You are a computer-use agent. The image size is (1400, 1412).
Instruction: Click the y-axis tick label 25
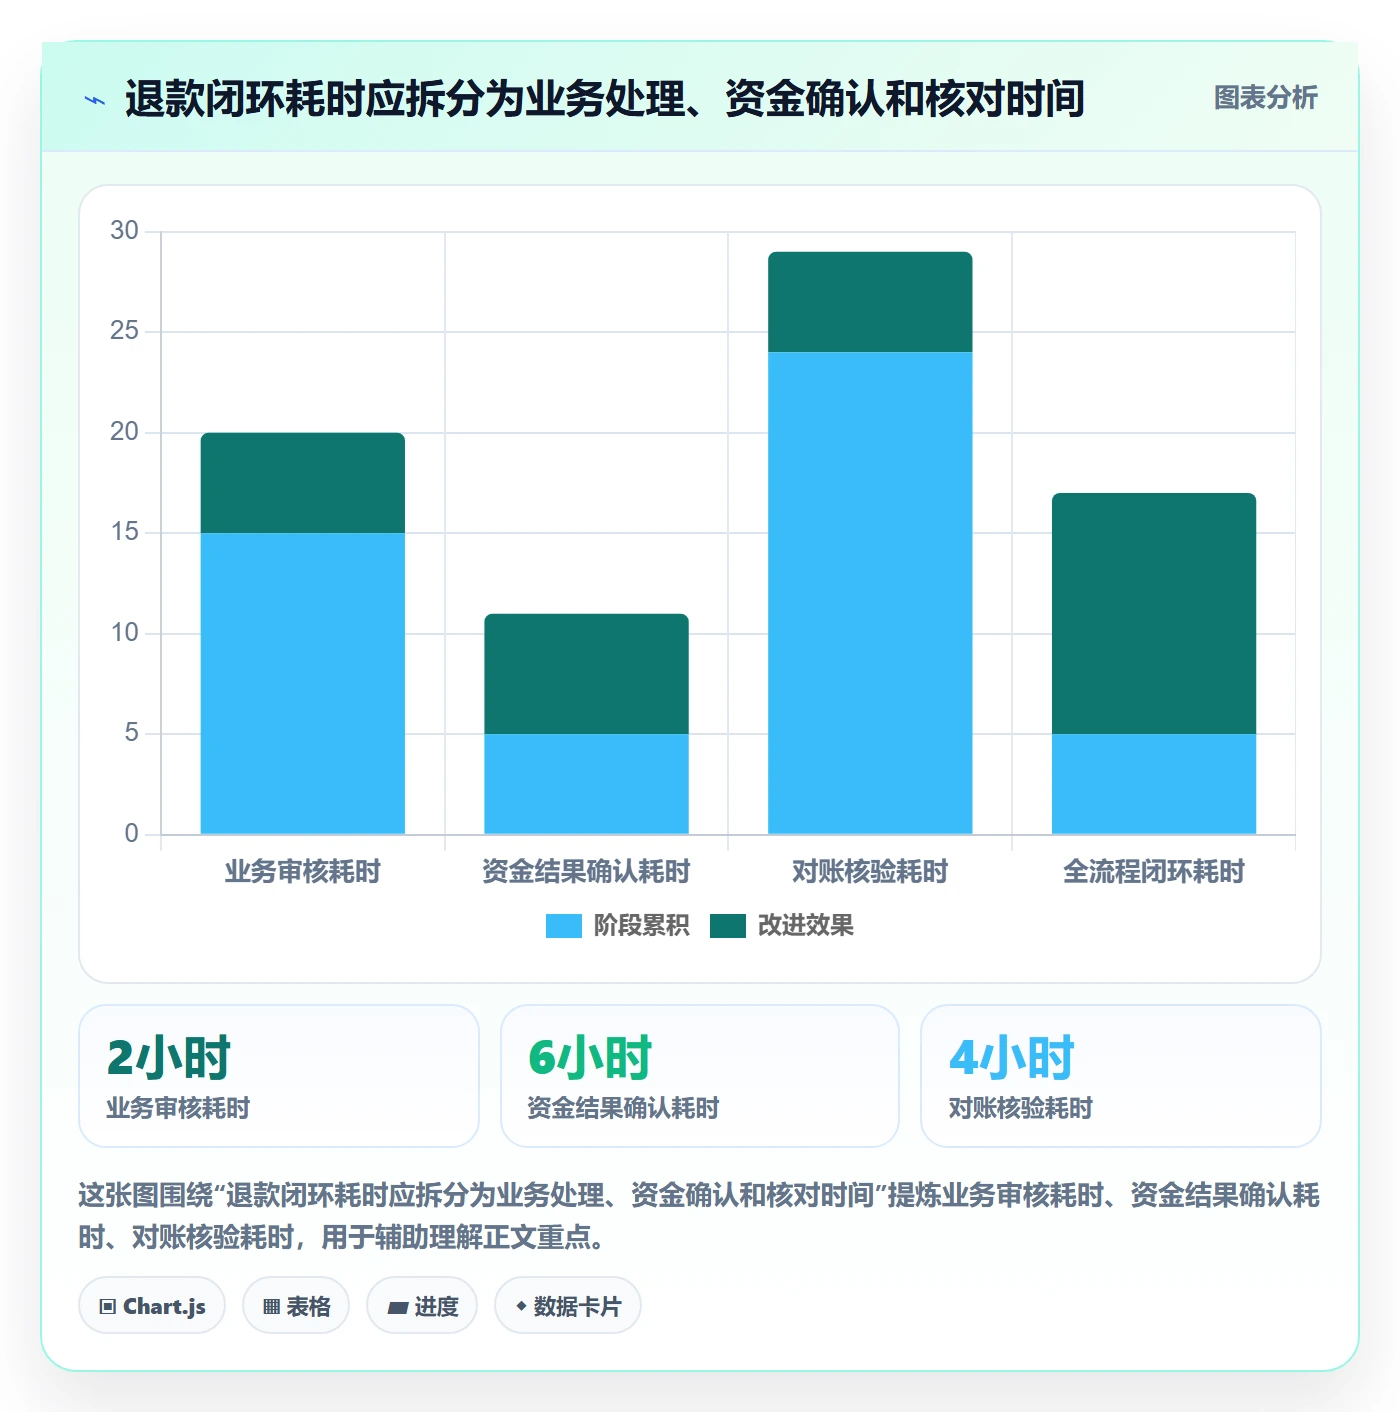pyautogui.click(x=124, y=331)
